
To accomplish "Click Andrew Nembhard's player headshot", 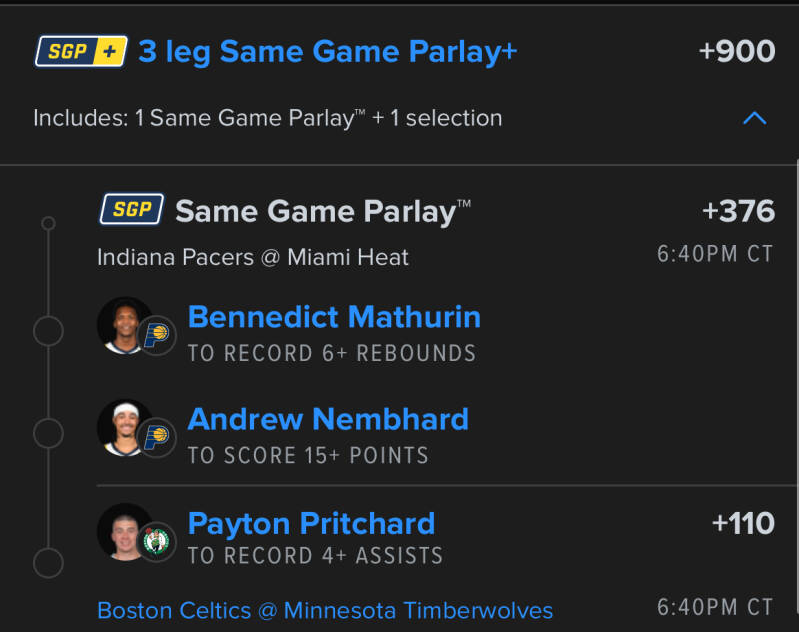I will coord(124,427).
